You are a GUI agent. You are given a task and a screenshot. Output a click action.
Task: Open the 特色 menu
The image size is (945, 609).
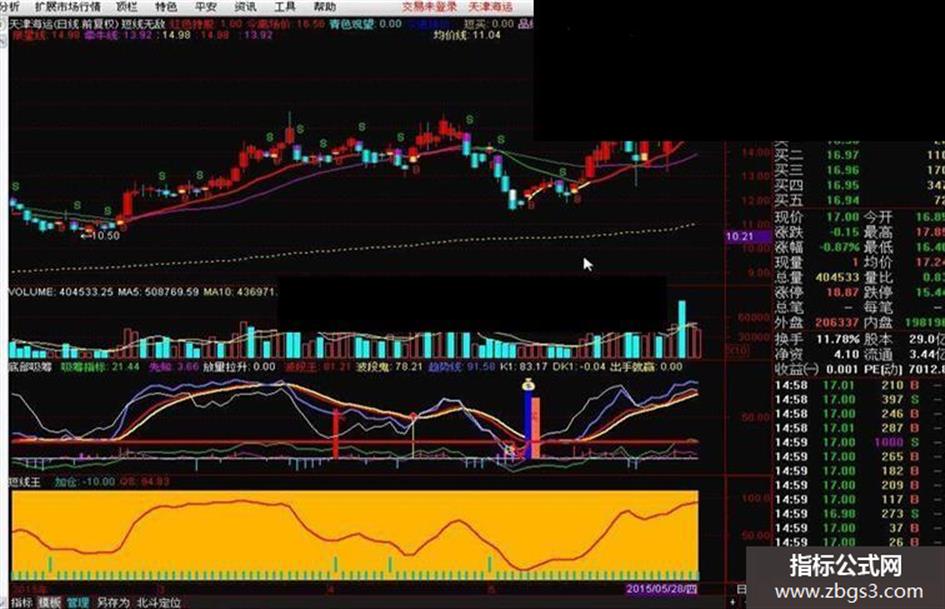coord(166,7)
